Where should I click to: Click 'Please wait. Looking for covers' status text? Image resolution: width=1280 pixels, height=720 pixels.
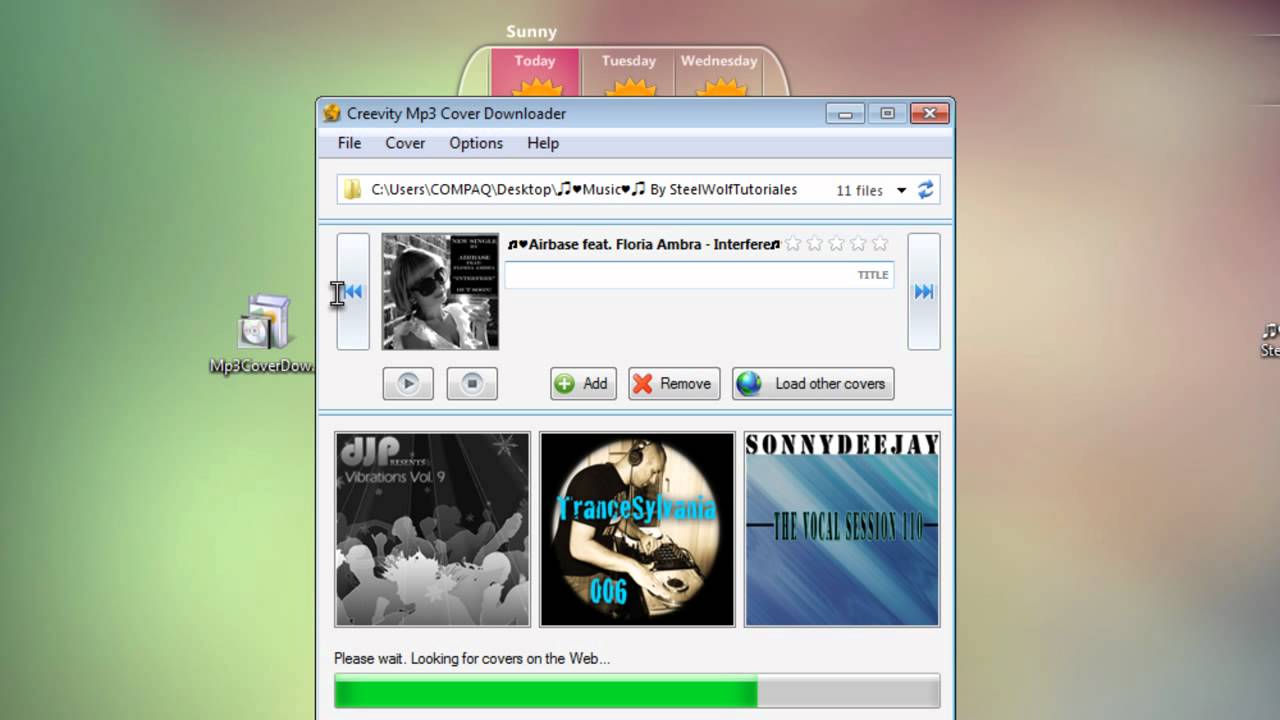click(x=472, y=658)
